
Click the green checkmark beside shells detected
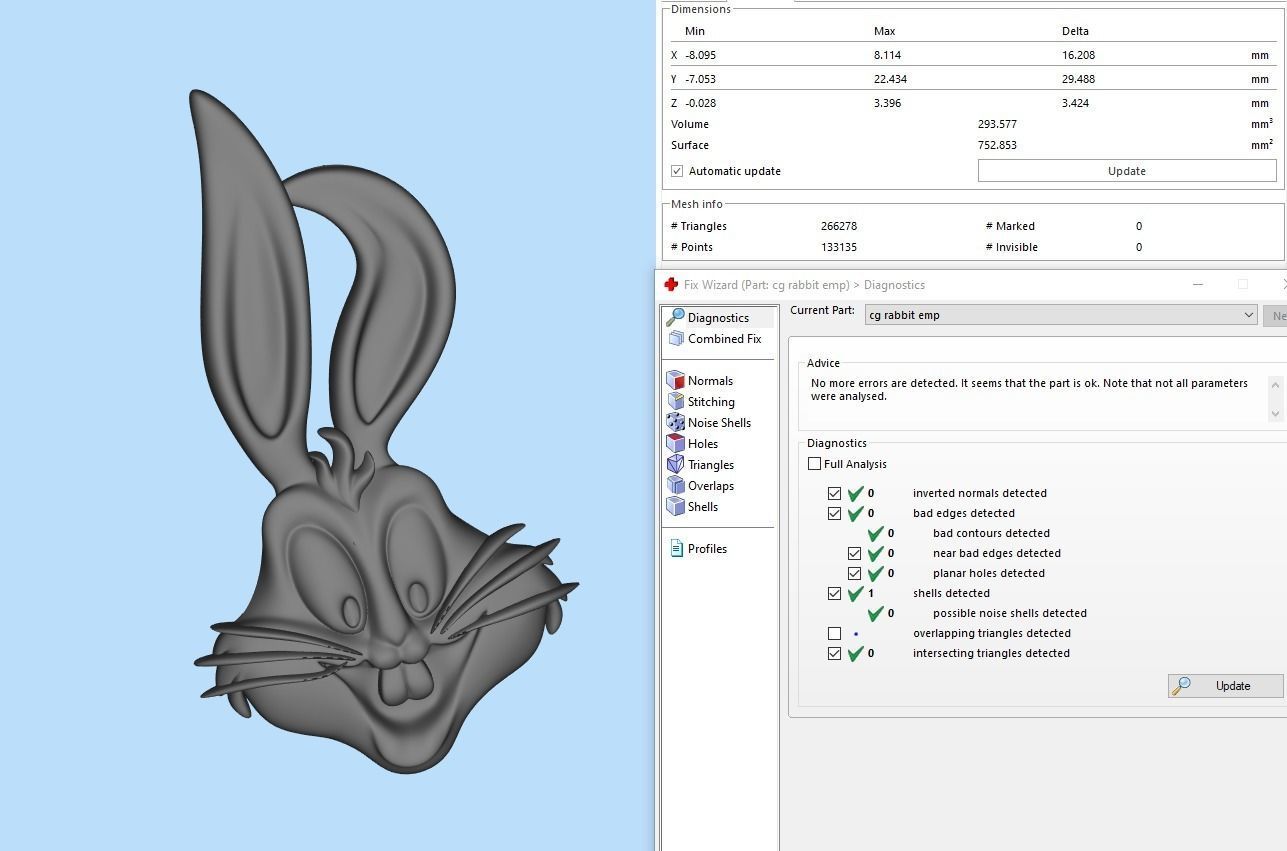(855, 593)
